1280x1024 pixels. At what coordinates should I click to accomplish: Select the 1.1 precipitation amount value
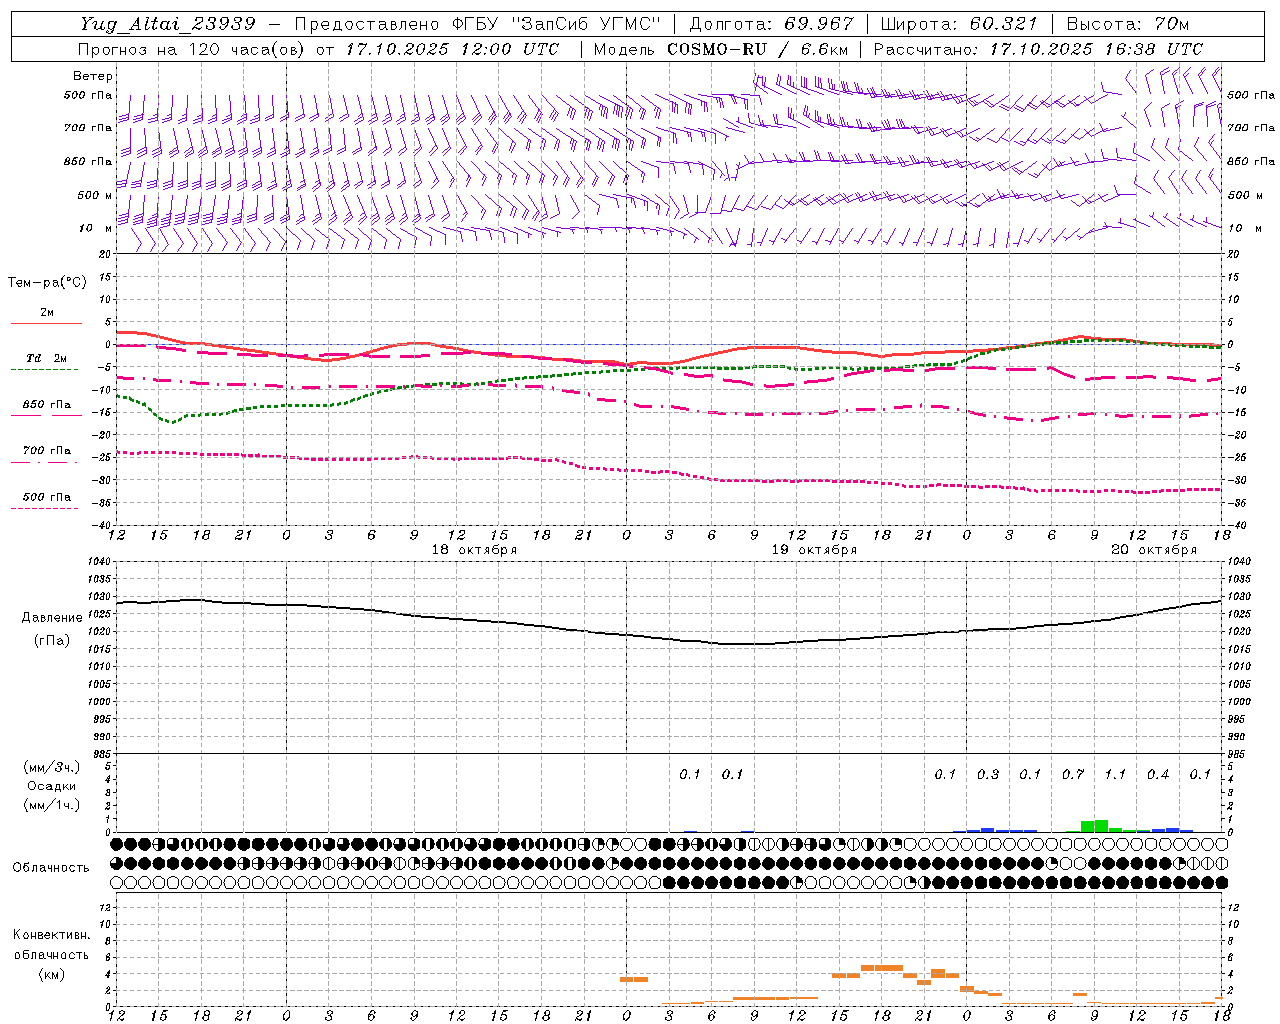(1115, 775)
